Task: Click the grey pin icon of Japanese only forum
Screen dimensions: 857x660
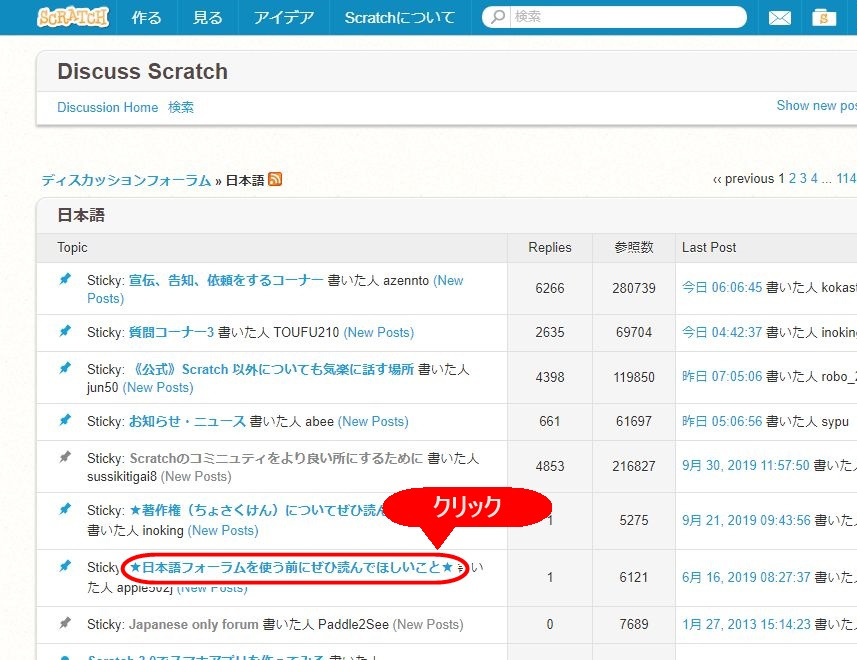Action: point(65,623)
